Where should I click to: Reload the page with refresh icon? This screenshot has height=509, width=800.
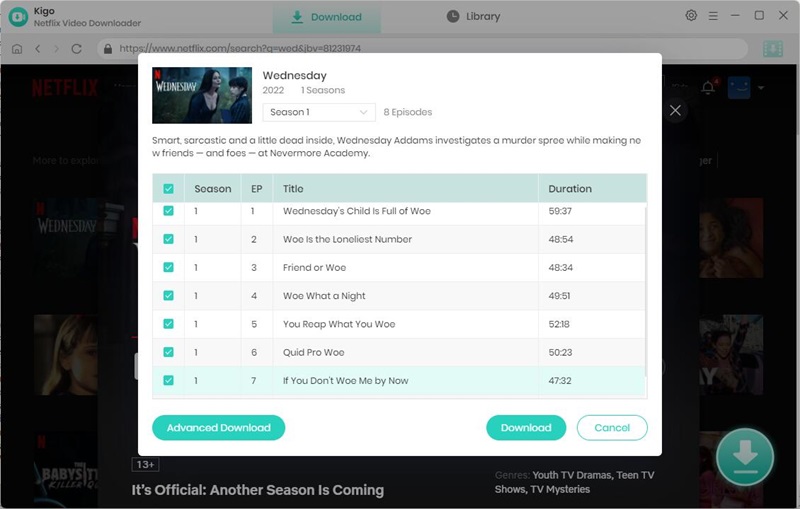[77, 49]
